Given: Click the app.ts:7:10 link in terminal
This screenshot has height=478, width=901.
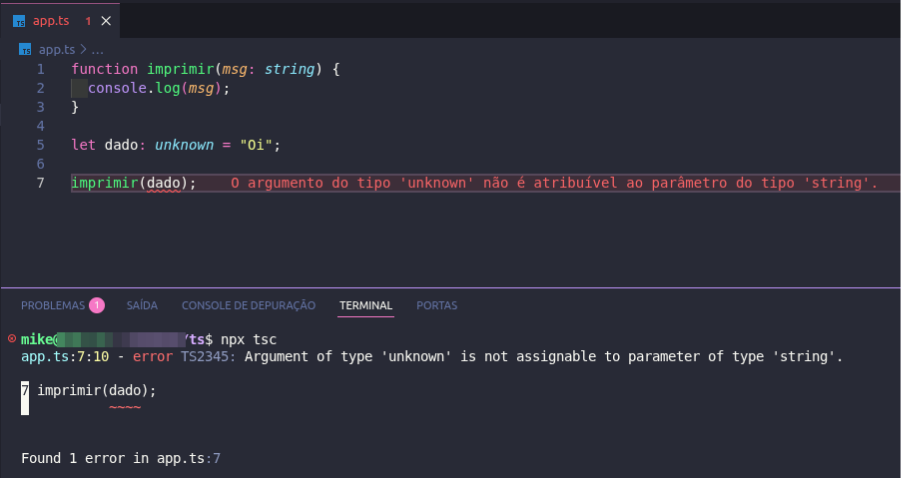Looking at the screenshot, I should click(65, 357).
